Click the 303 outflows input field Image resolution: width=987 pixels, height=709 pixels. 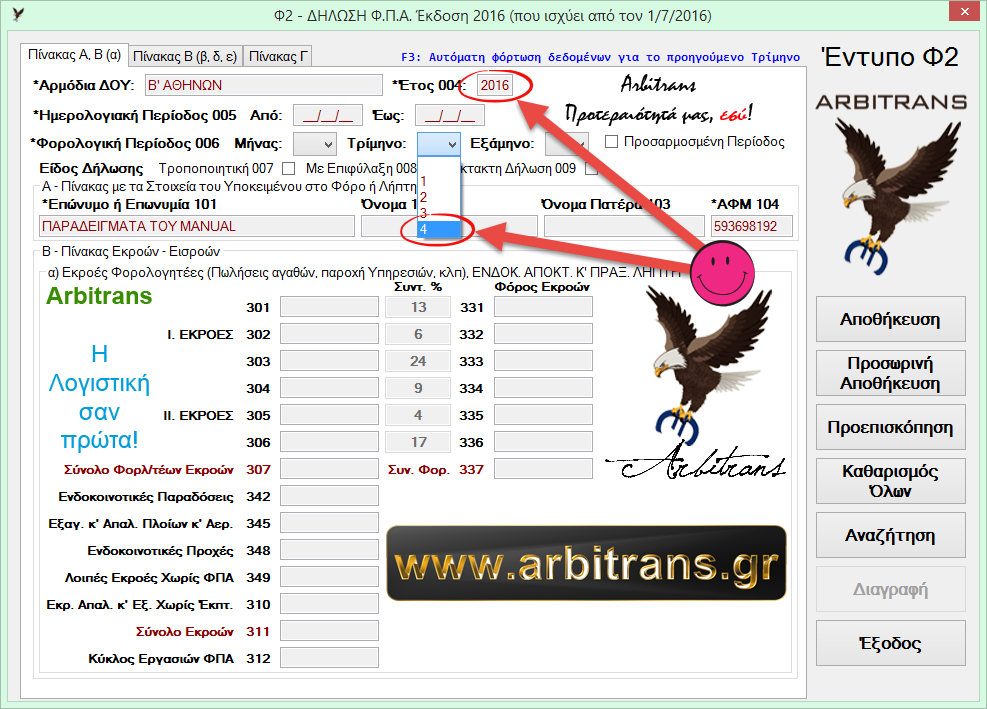point(329,361)
